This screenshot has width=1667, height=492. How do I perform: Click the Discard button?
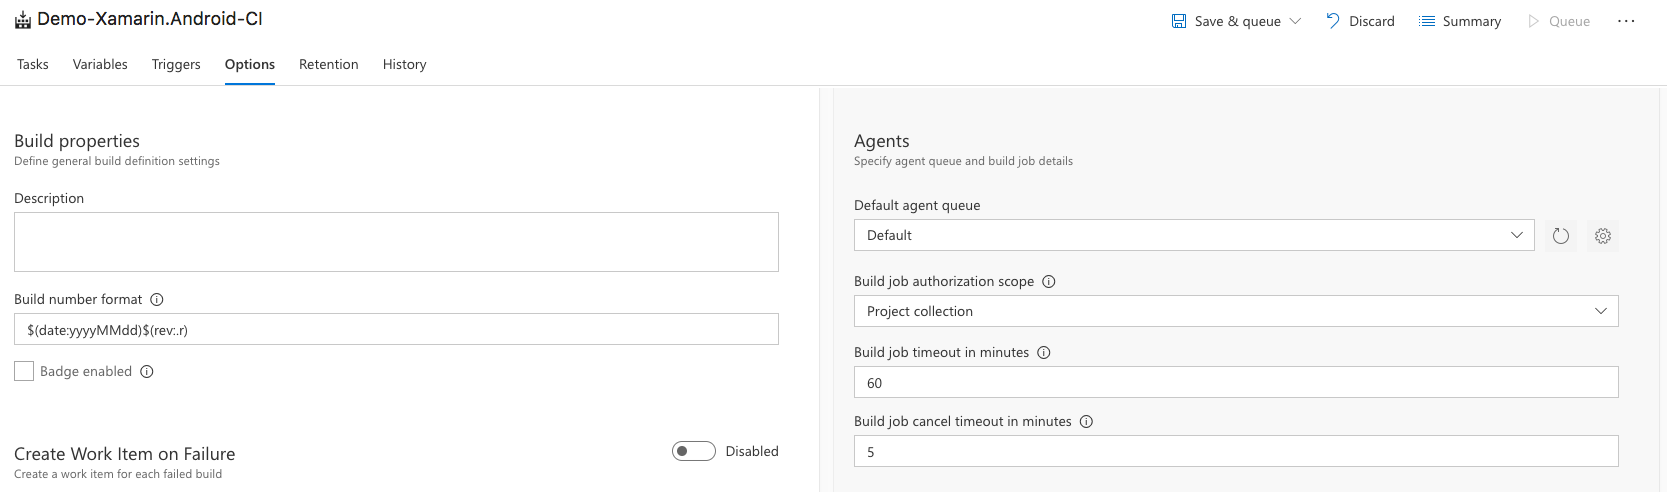click(1360, 21)
